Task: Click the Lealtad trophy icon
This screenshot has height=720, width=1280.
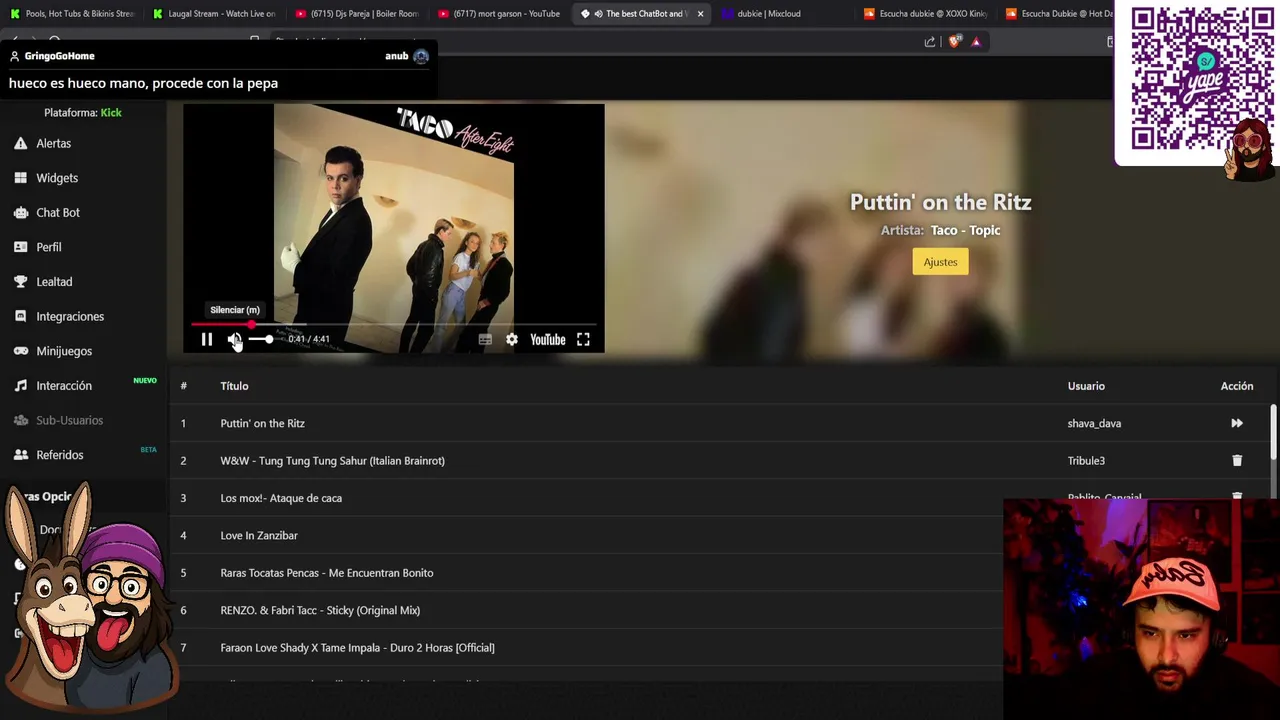Action: point(20,282)
